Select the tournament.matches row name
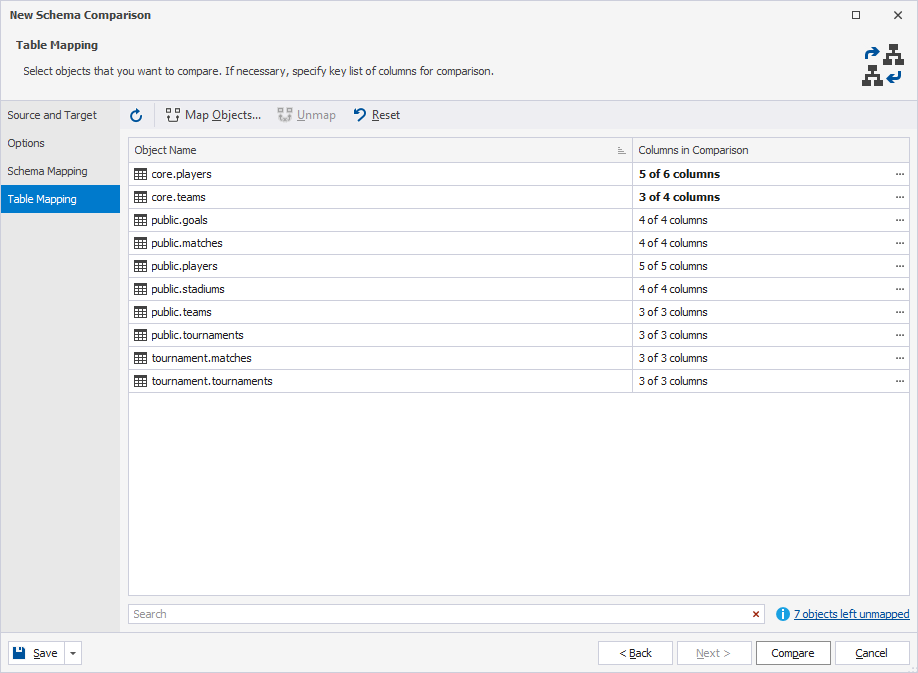 (x=201, y=358)
